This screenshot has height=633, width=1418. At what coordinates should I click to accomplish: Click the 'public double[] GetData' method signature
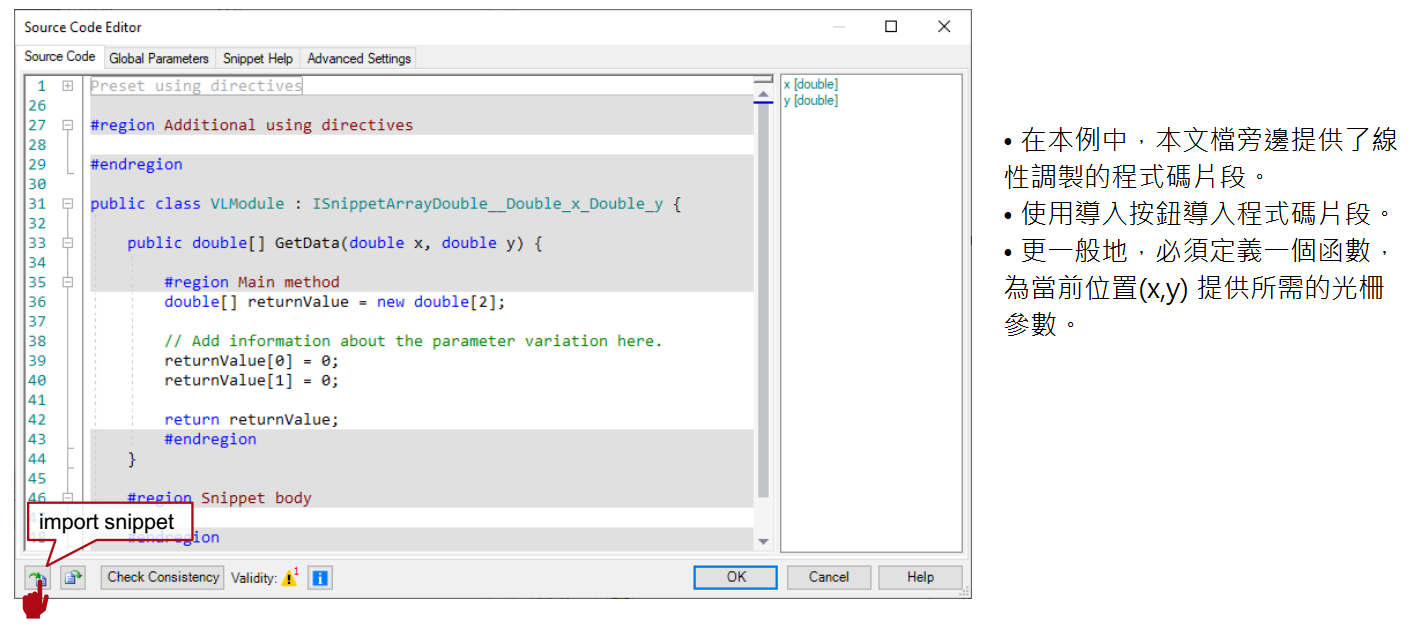pyautogui.click(x=335, y=243)
